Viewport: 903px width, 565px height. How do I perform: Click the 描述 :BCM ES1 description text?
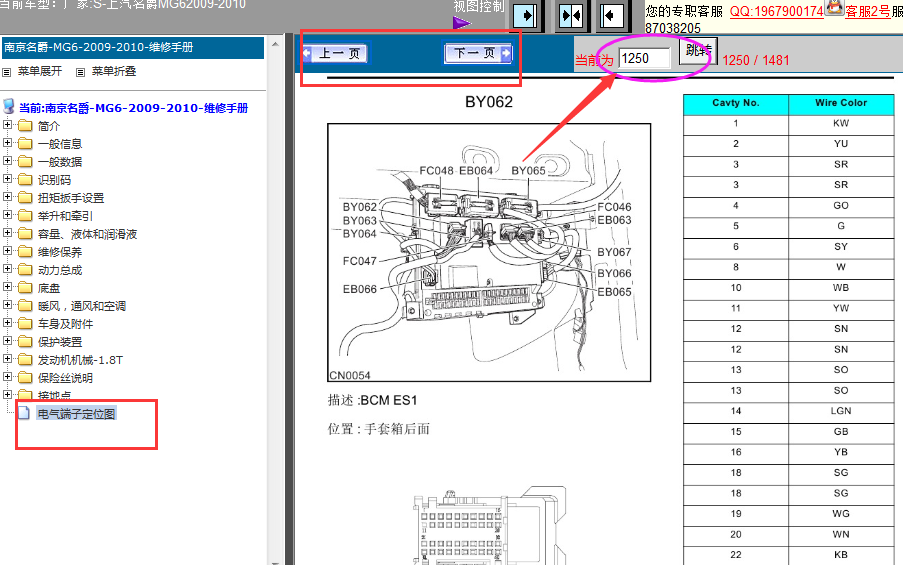pyautogui.click(x=372, y=400)
